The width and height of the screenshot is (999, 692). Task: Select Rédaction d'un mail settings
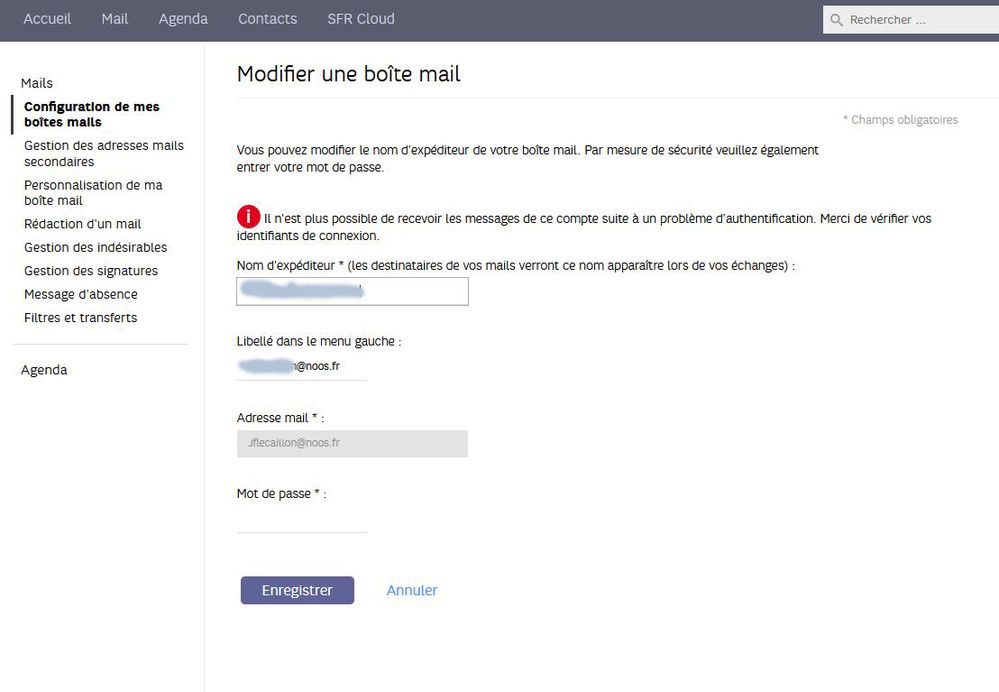coord(83,223)
